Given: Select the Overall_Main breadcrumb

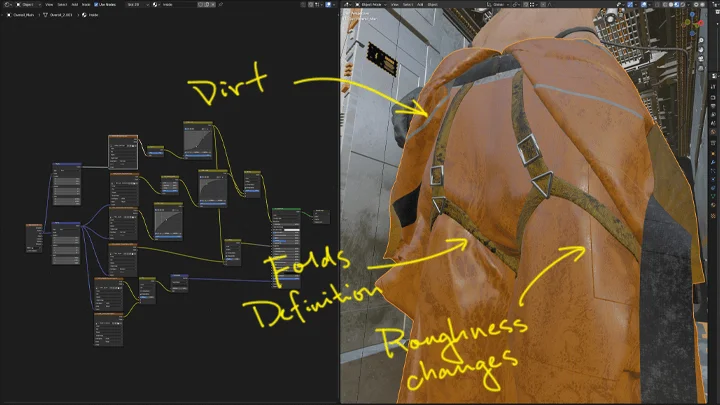Looking at the screenshot, I should 21,15.
